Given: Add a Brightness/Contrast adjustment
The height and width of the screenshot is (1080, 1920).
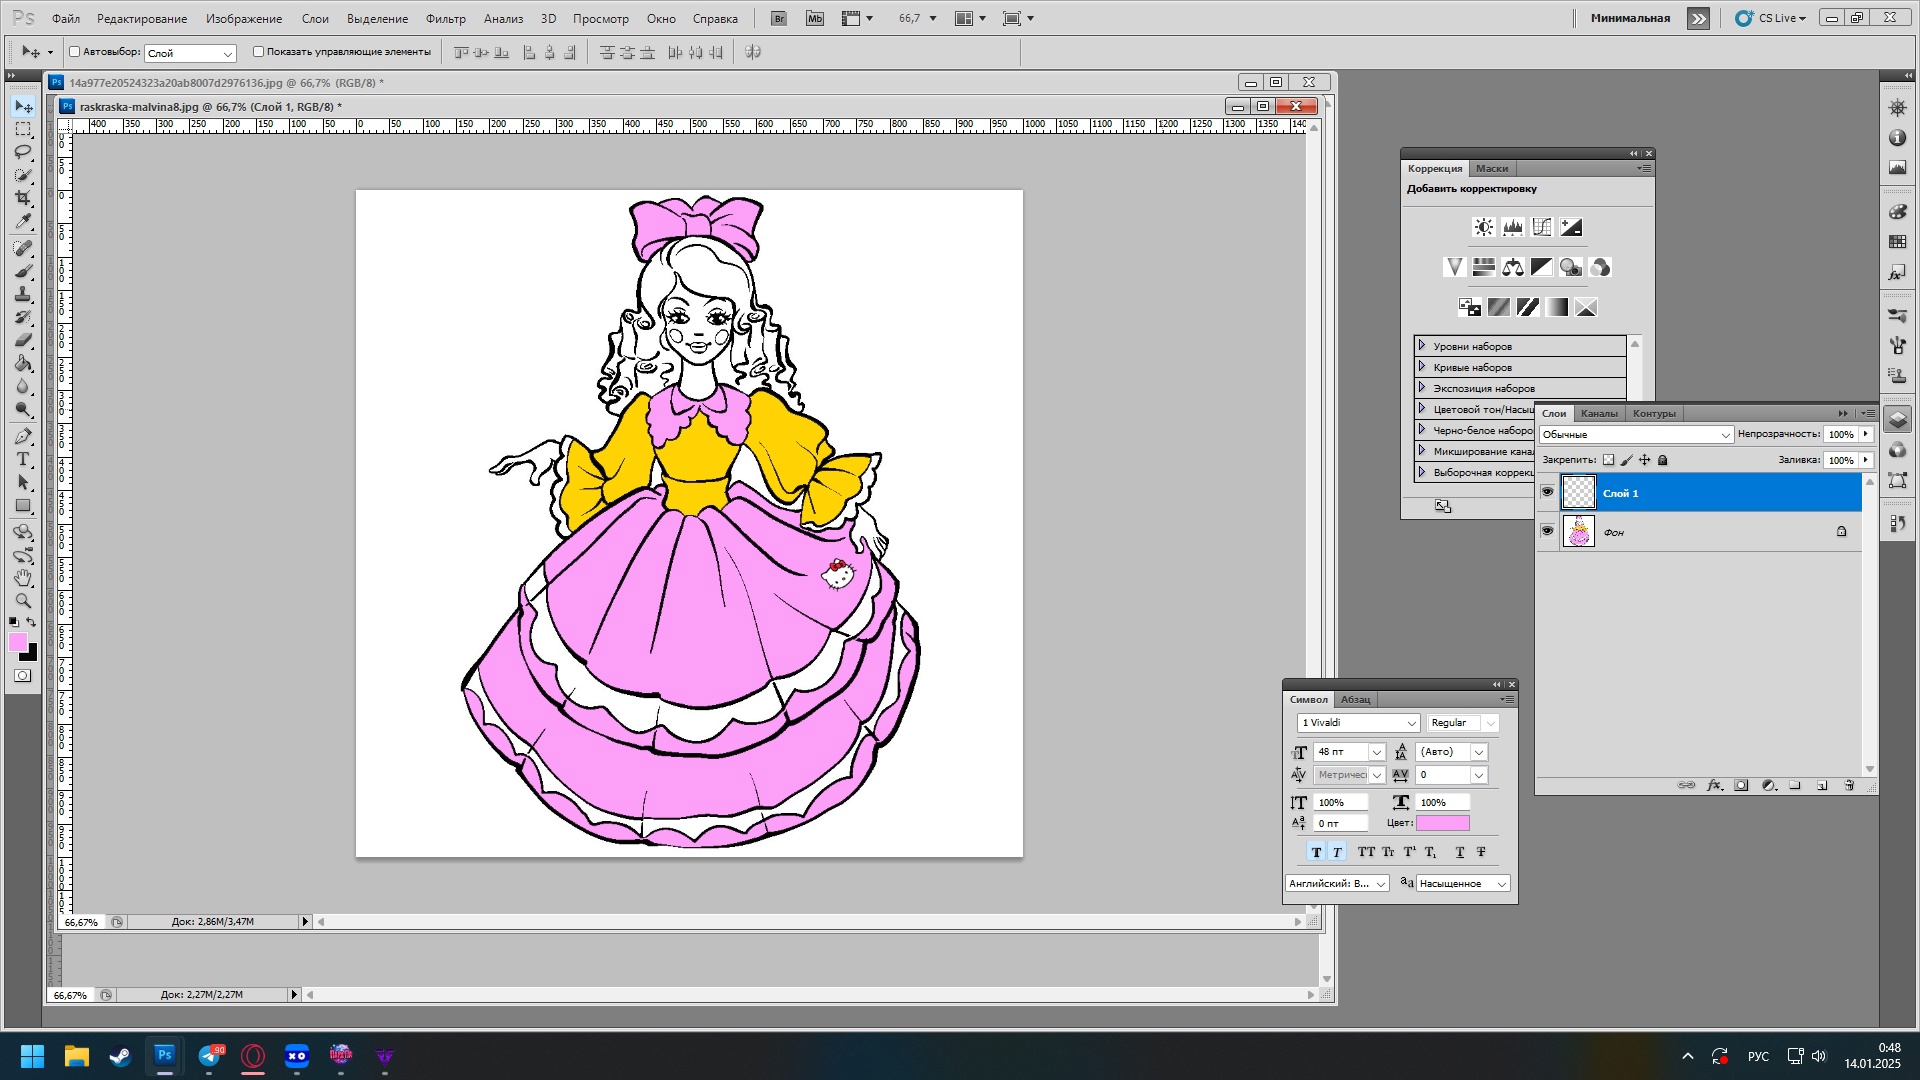Looking at the screenshot, I should coord(1484,227).
